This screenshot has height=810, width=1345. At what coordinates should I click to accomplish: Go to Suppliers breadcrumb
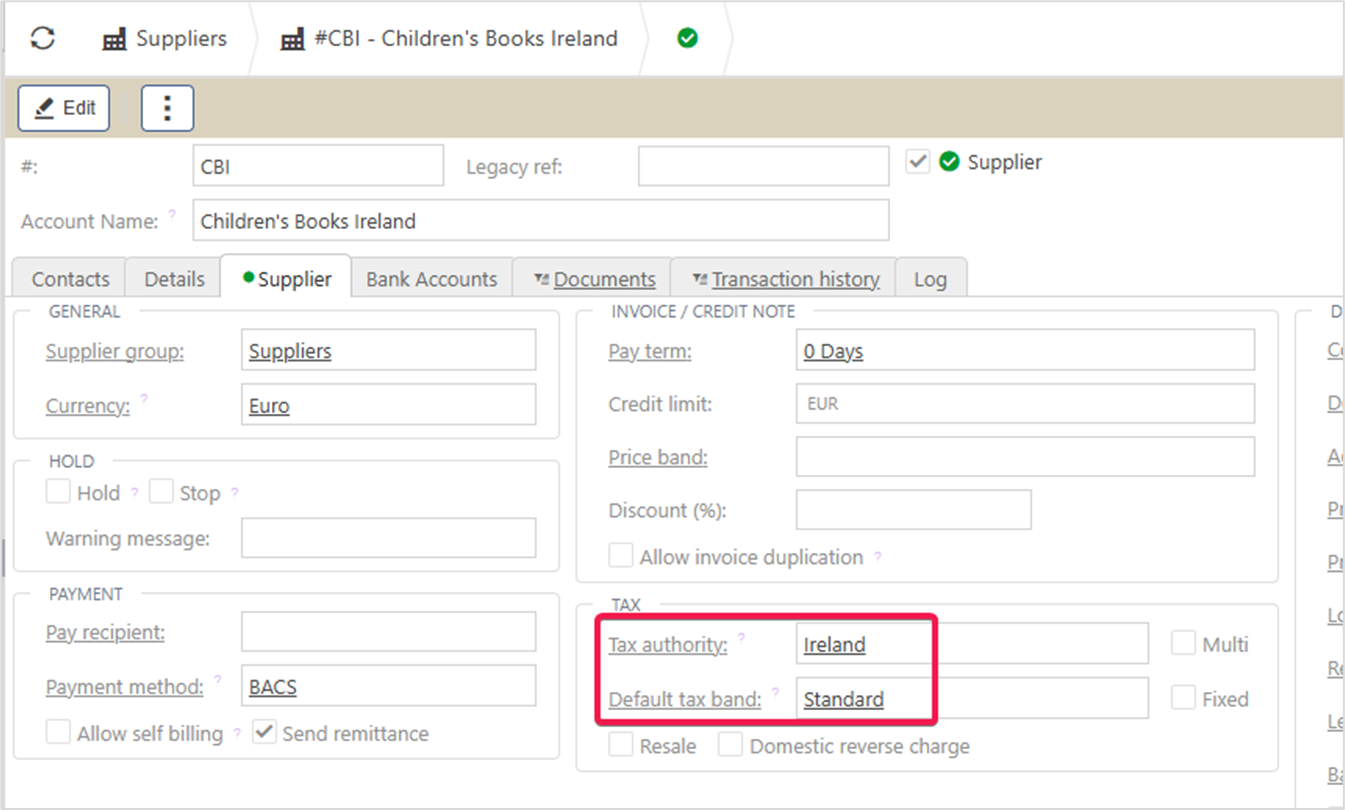(181, 39)
